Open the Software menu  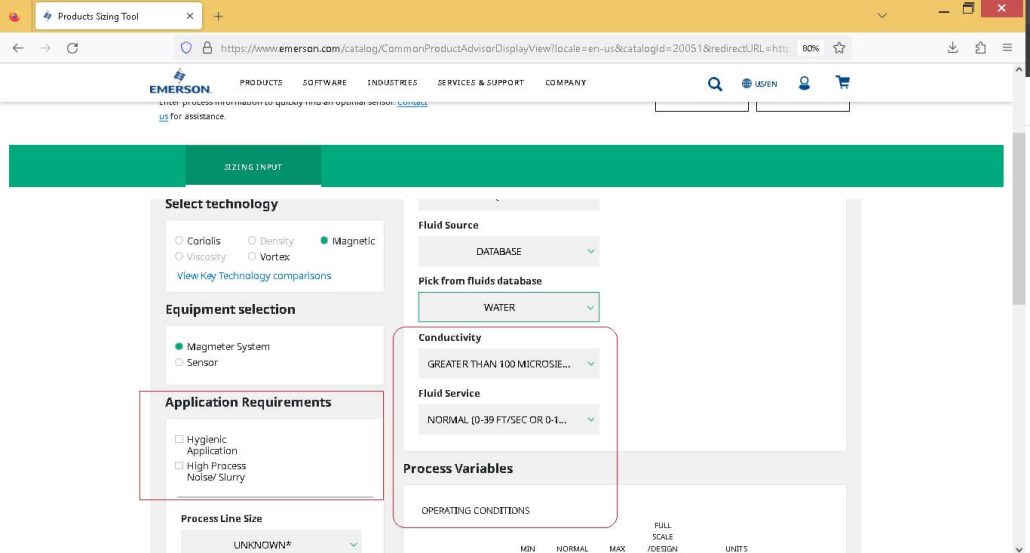[325, 83]
